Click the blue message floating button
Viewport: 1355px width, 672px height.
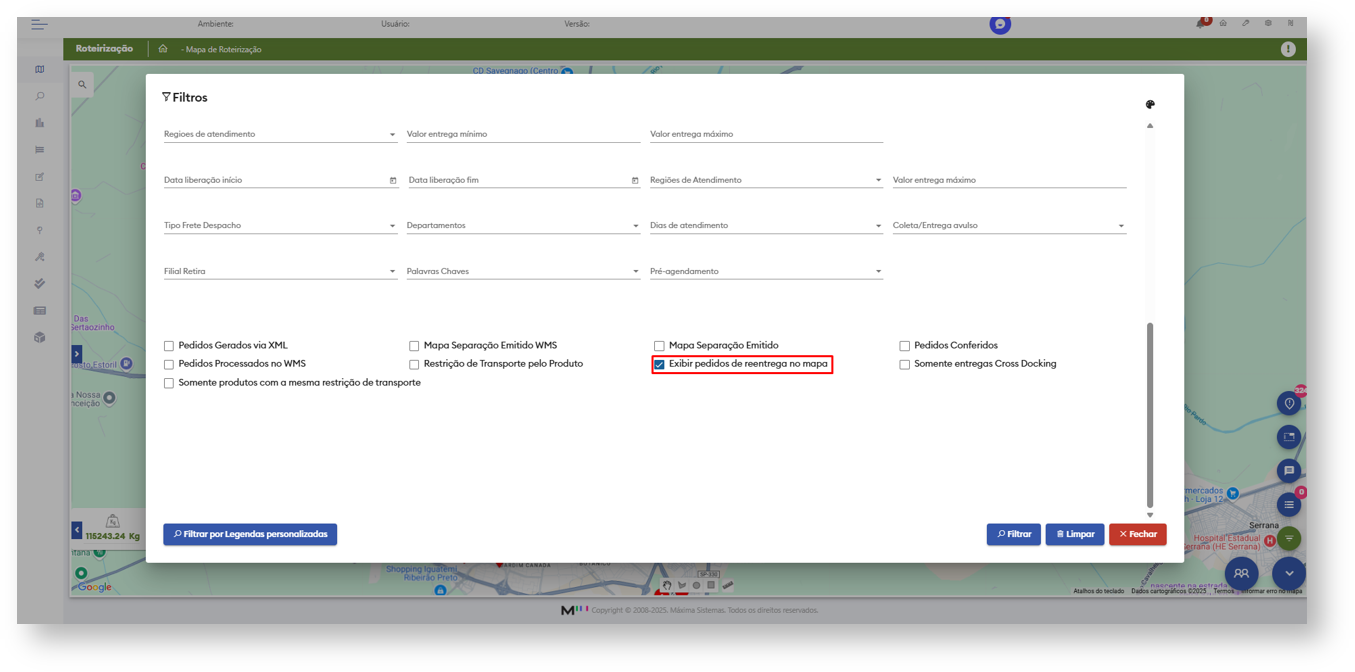[x=1289, y=470]
